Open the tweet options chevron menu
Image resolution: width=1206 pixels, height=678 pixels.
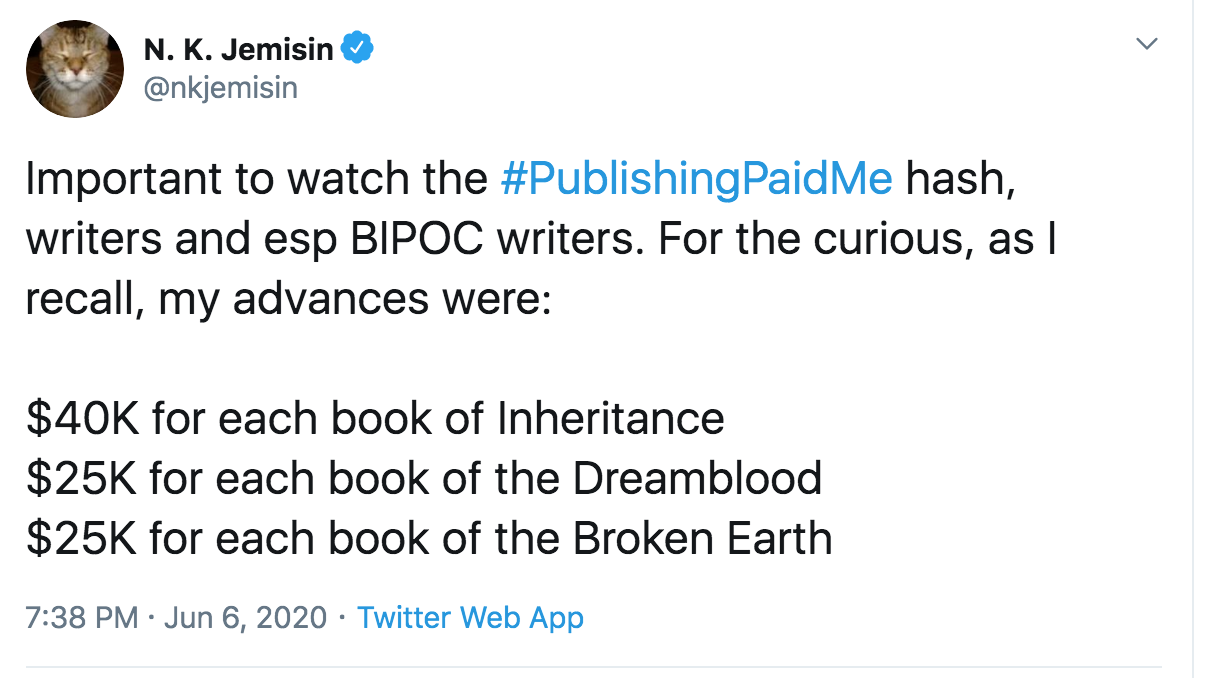coord(1147,44)
